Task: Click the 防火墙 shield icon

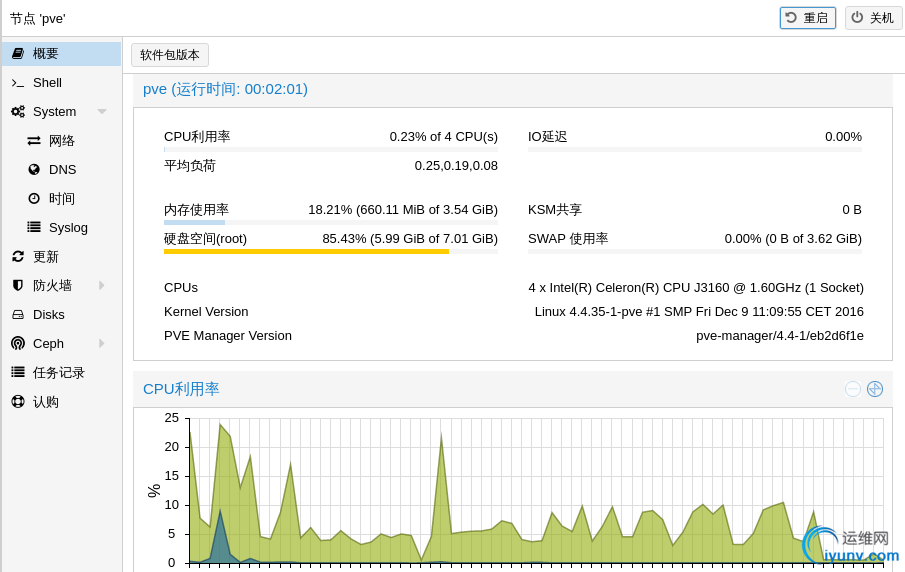Action: [18, 286]
